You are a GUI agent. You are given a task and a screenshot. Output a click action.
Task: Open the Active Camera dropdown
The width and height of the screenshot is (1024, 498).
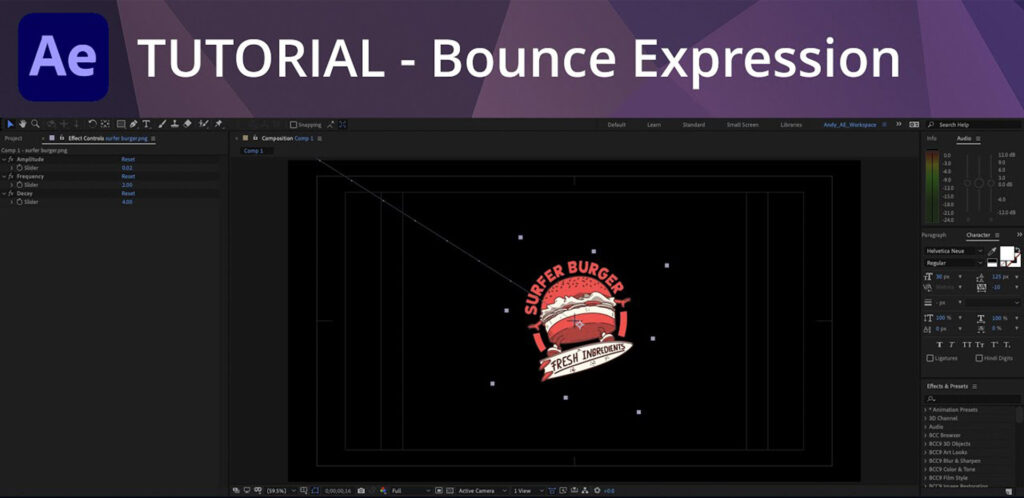[482, 490]
